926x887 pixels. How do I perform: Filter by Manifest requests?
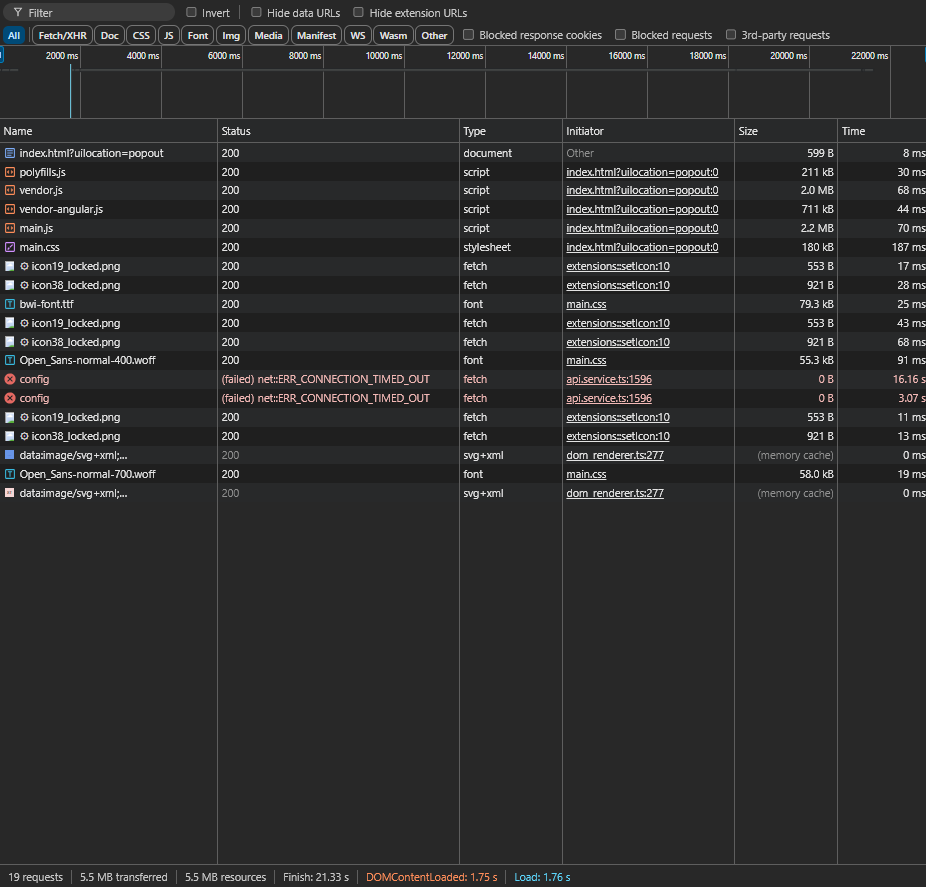pyautogui.click(x=317, y=35)
